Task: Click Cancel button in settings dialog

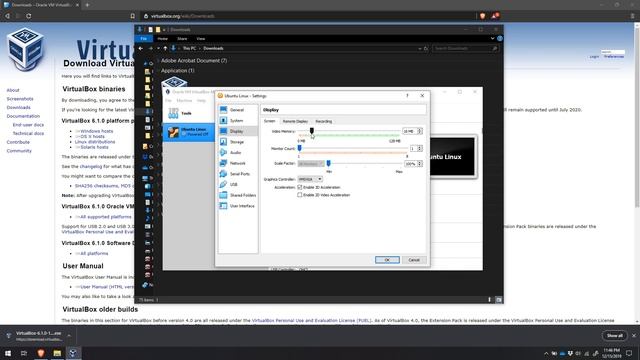Action: [414, 260]
